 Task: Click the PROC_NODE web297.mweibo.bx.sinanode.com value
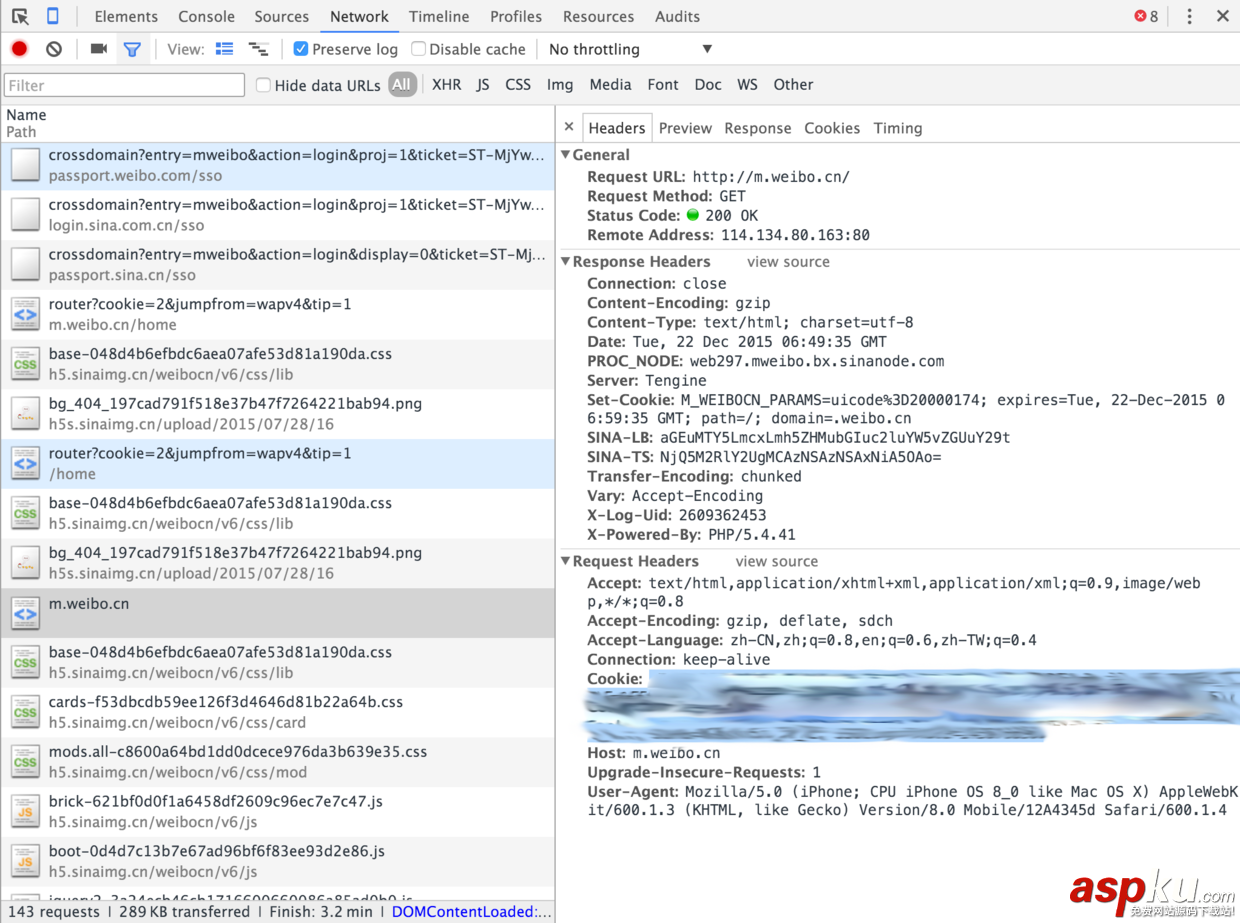click(x=816, y=361)
